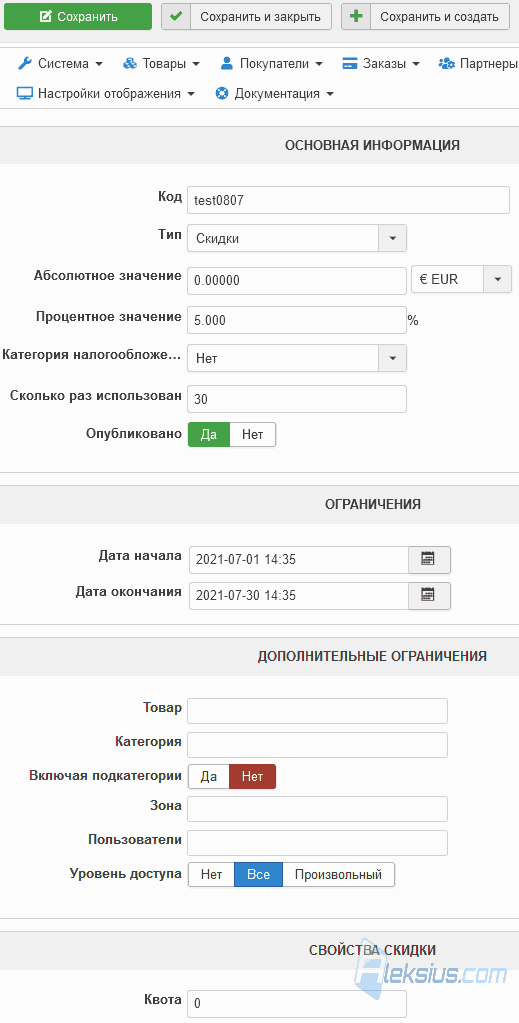Open calendar picker for Дата окончания

pyautogui.click(x=429, y=595)
